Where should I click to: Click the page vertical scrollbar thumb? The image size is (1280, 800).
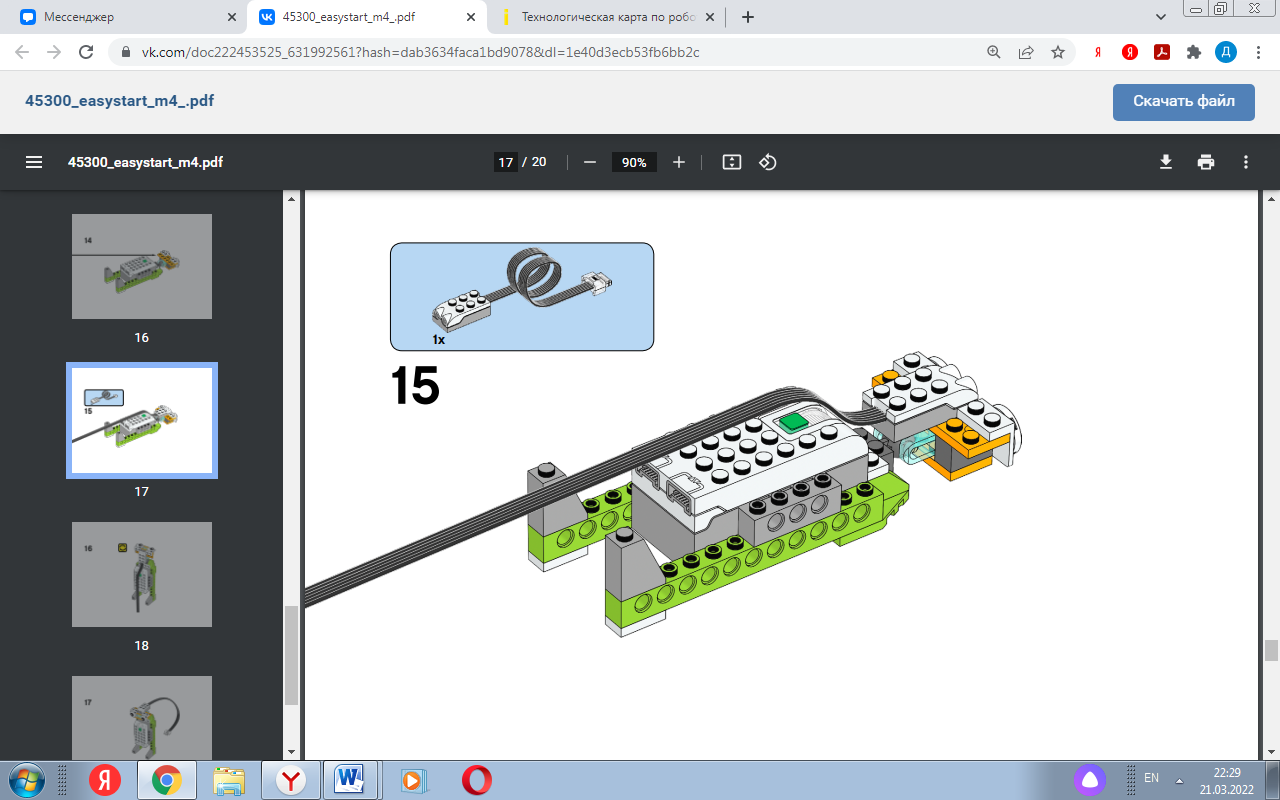pos(1272,650)
